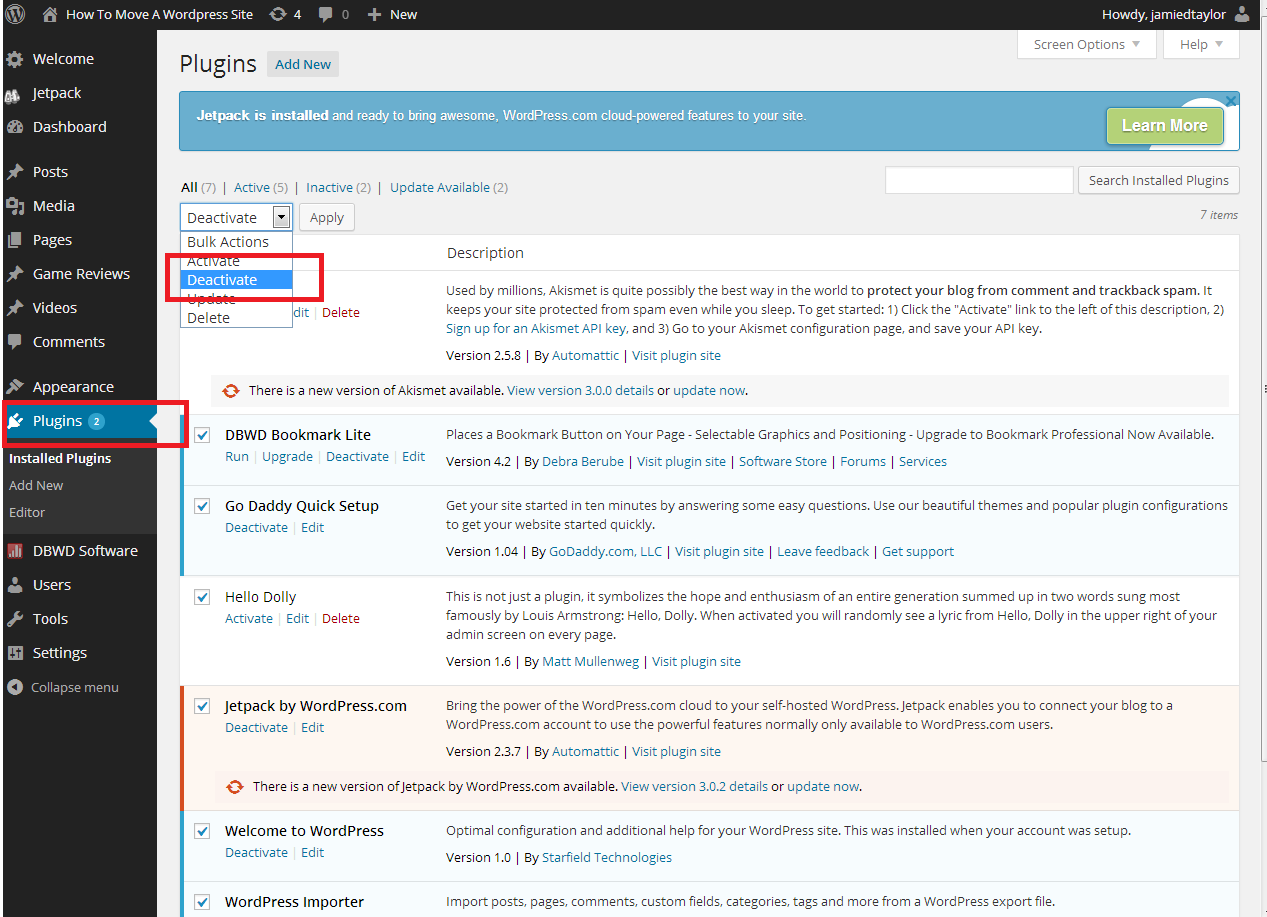Deactivate Go Daddy Quick Setup link
1267x917 pixels.
click(x=256, y=528)
